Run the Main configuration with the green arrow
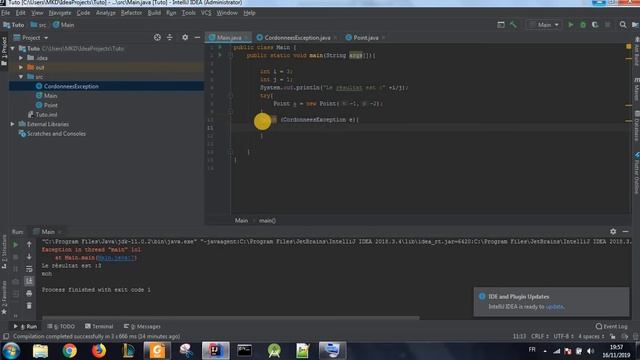This screenshot has height=360, width=640. [x=571, y=25]
